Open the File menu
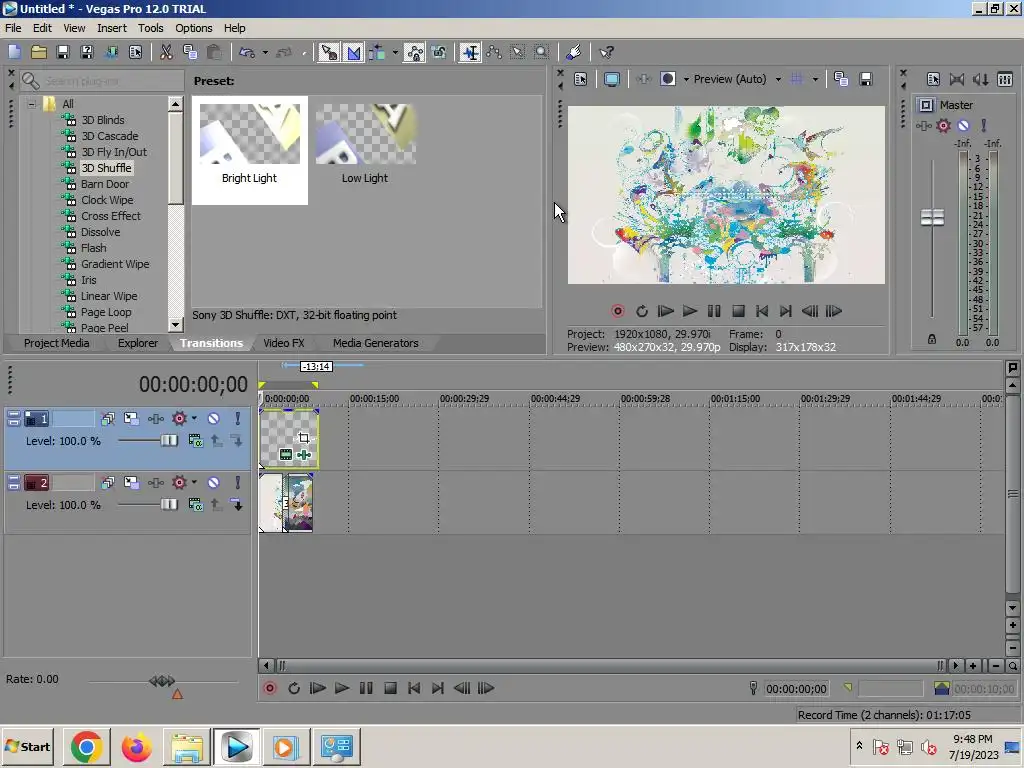 point(13,28)
